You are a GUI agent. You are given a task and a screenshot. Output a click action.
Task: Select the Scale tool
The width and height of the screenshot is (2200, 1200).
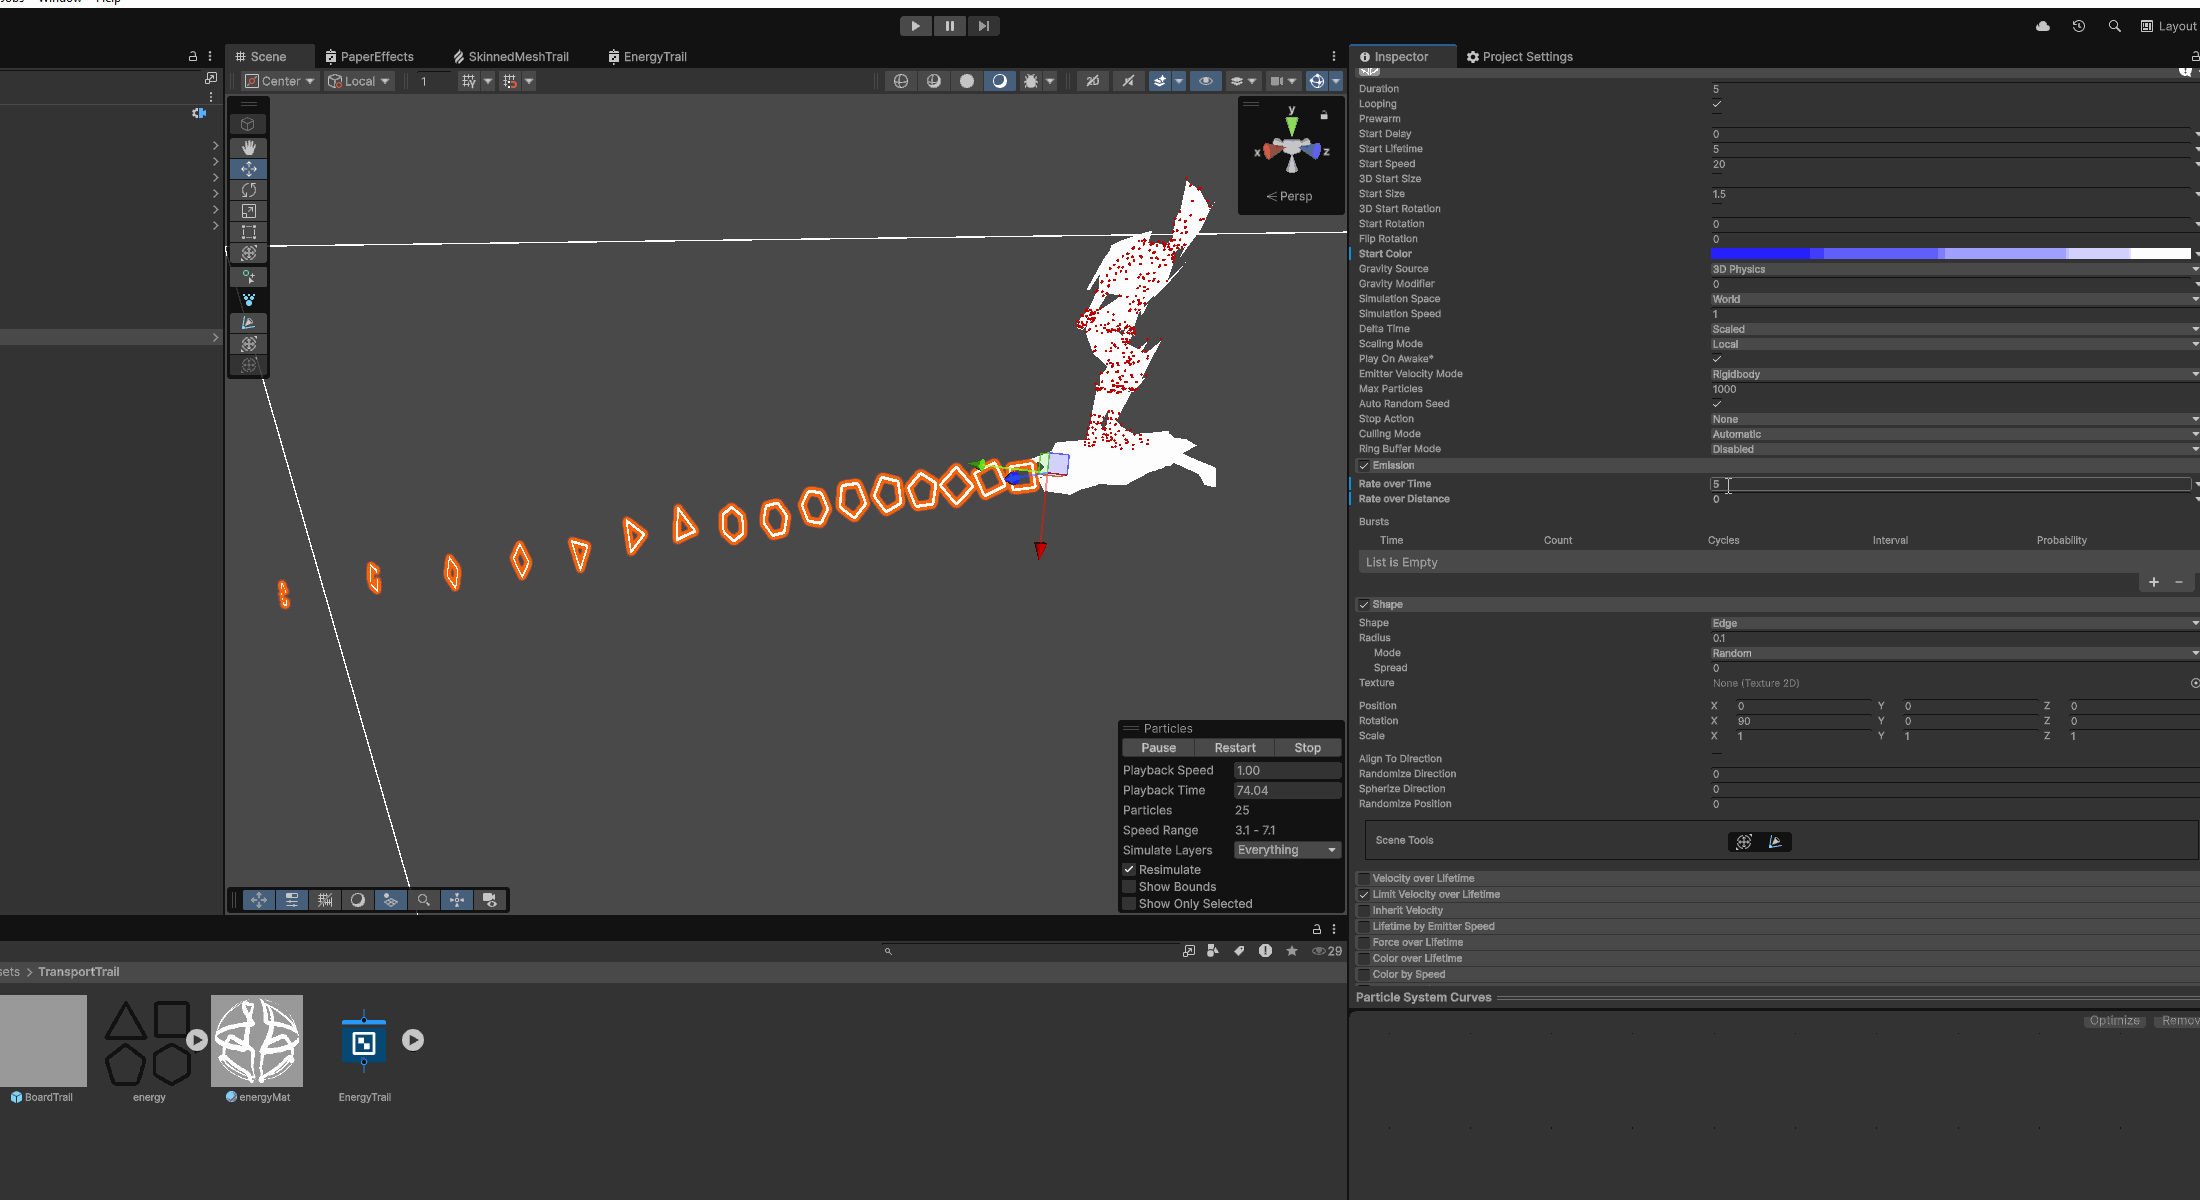pyautogui.click(x=248, y=211)
